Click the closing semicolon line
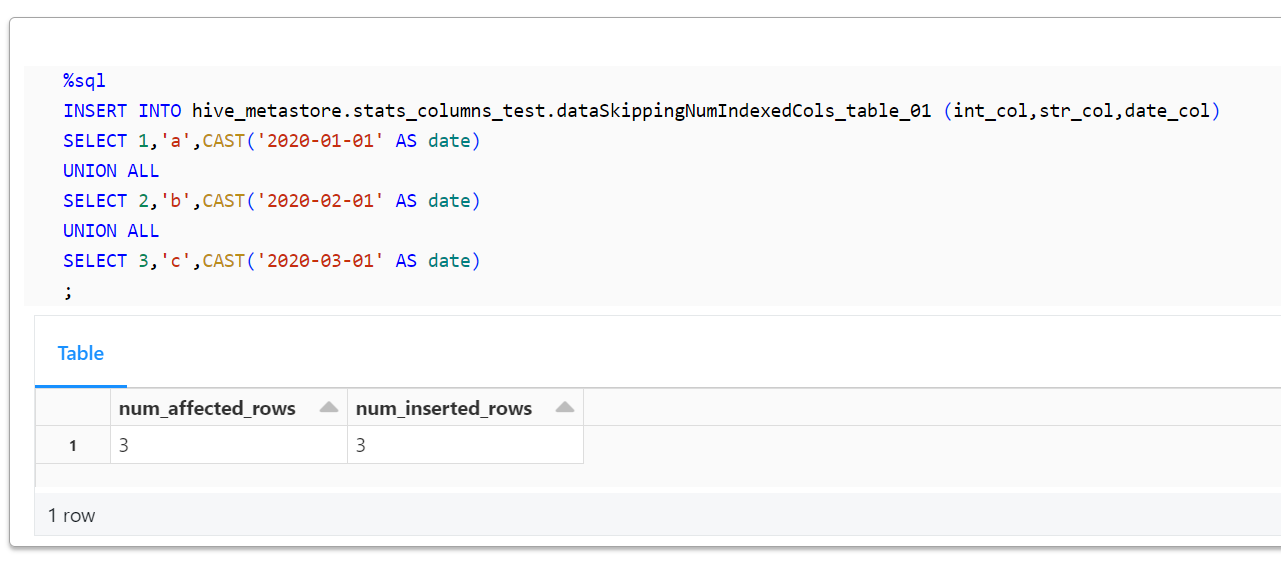Screen dimensions: 1281x565 [68, 291]
